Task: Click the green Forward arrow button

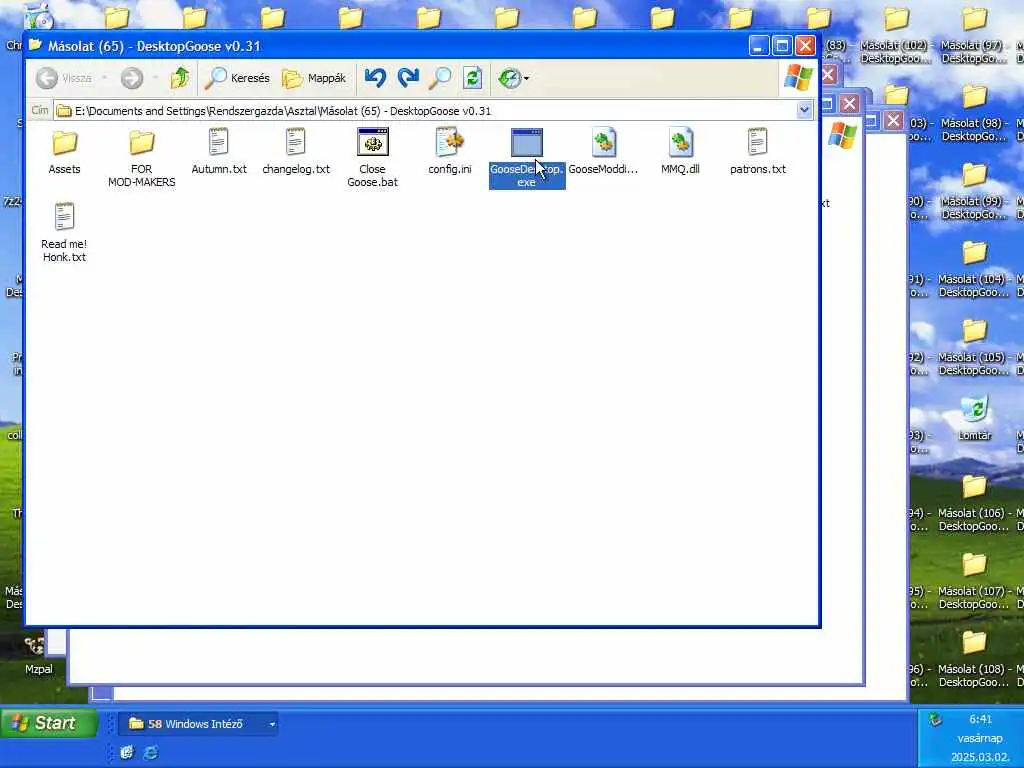Action: [132, 78]
